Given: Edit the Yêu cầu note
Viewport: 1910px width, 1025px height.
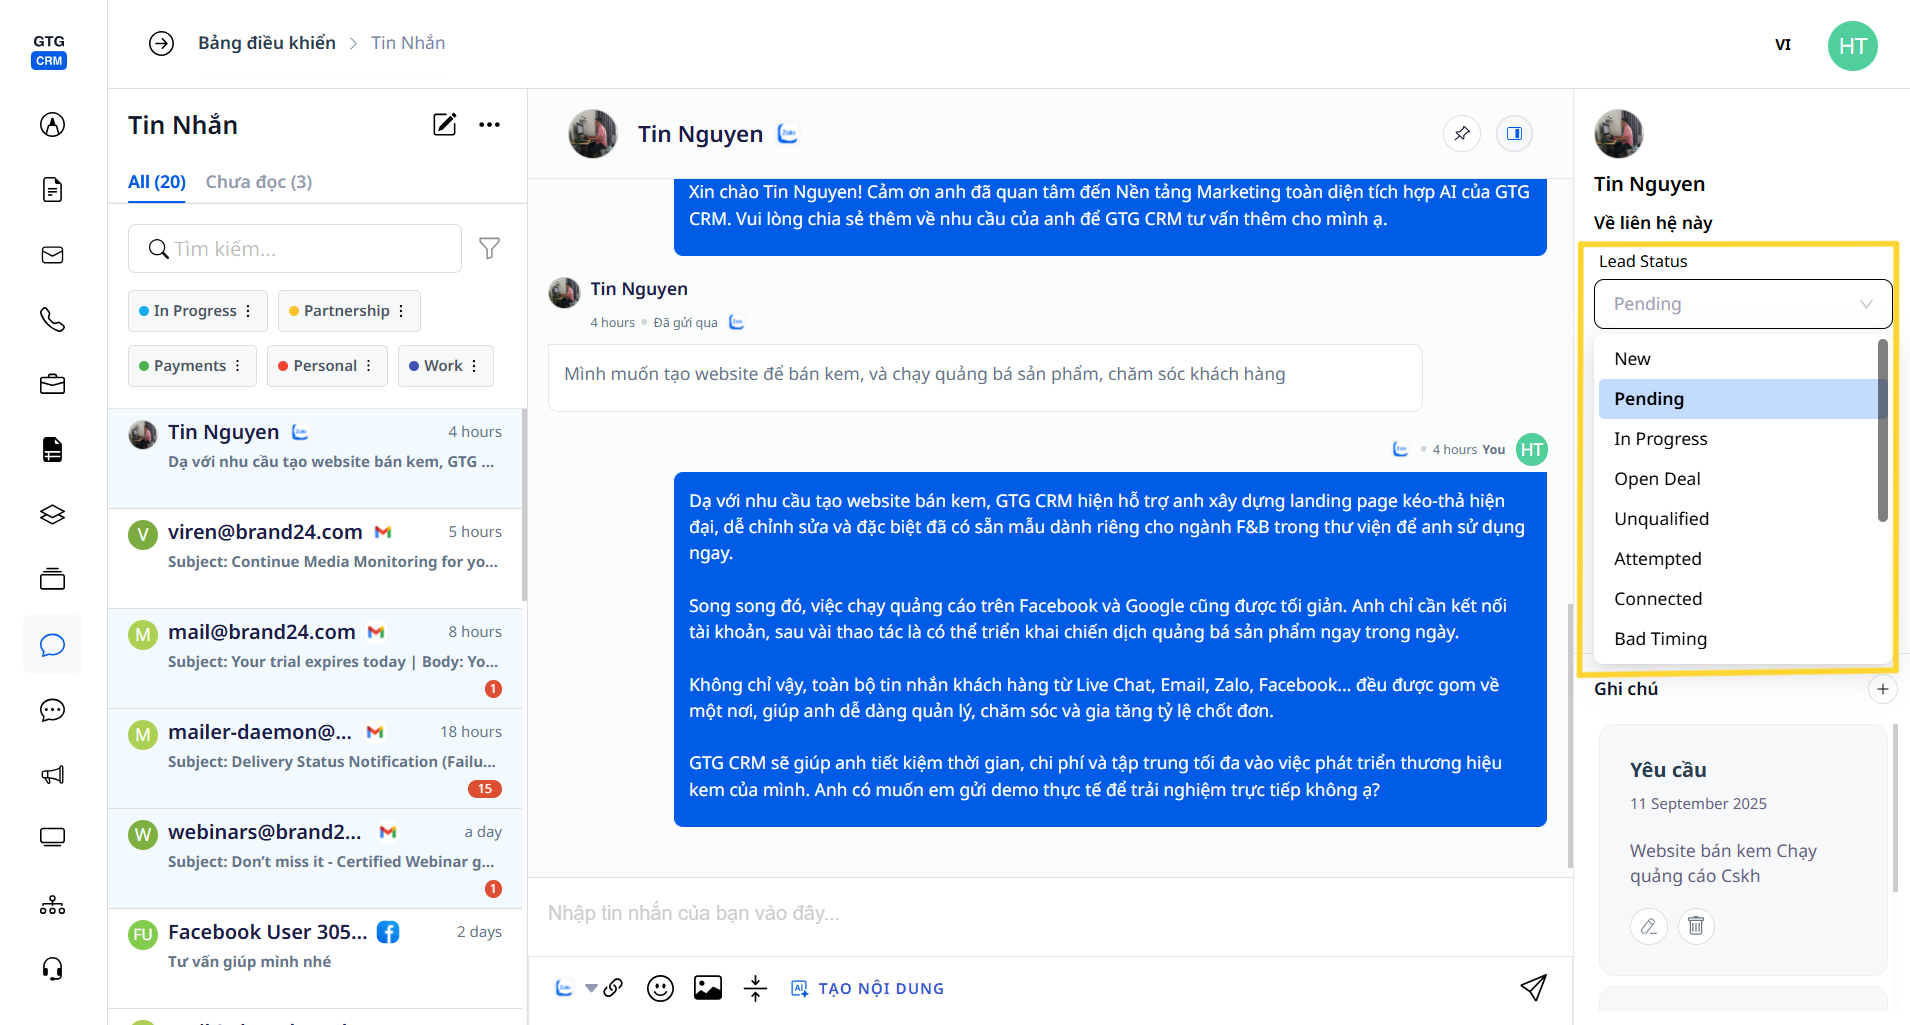Looking at the screenshot, I should point(1649,926).
